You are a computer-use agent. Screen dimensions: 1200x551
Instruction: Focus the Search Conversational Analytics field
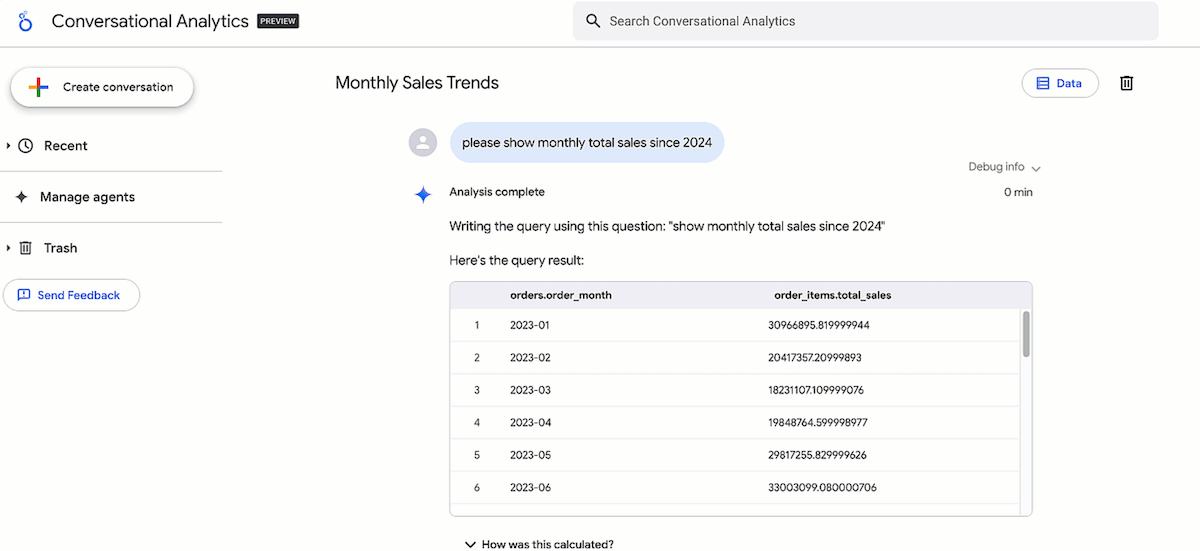tap(865, 21)
